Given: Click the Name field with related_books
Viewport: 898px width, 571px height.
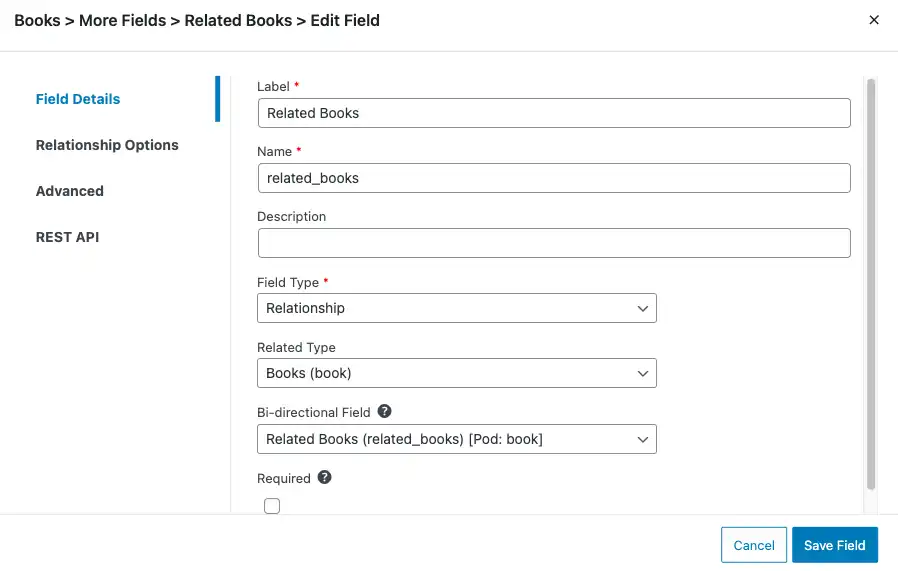Looking at the screenshot, I should pyautogui.click(x=554, y=178).
